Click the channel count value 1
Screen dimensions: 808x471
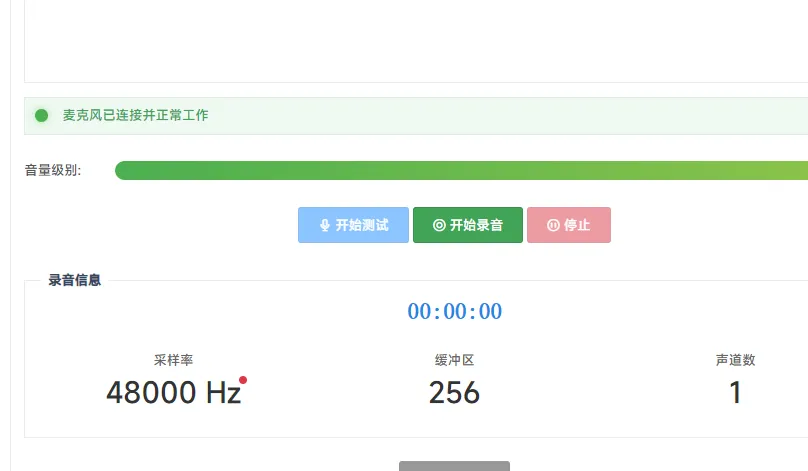[735, 393]
